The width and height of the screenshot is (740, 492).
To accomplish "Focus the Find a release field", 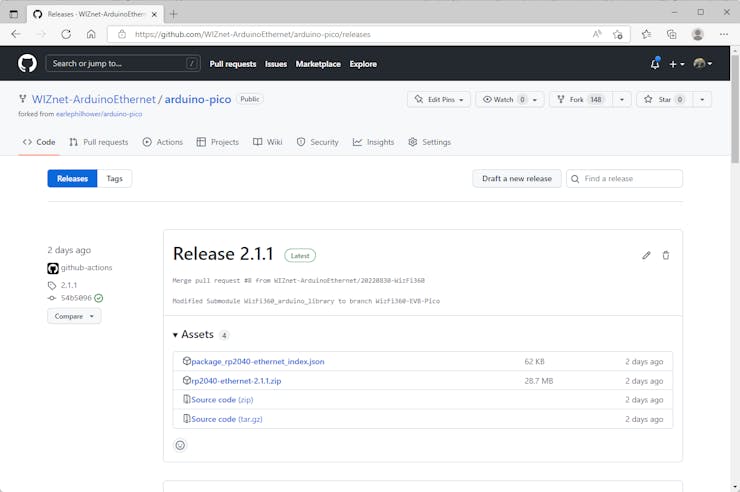I will pos(624,178).
